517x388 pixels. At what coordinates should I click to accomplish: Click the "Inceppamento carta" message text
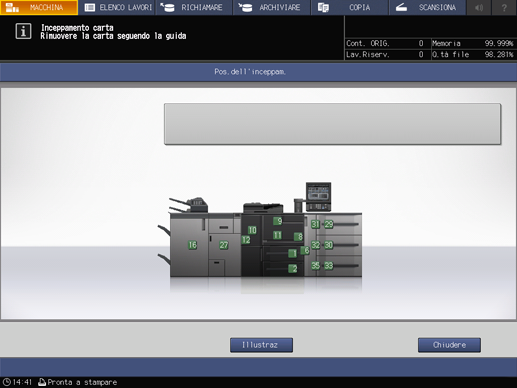pyautogui.click(x=77, y=27)
